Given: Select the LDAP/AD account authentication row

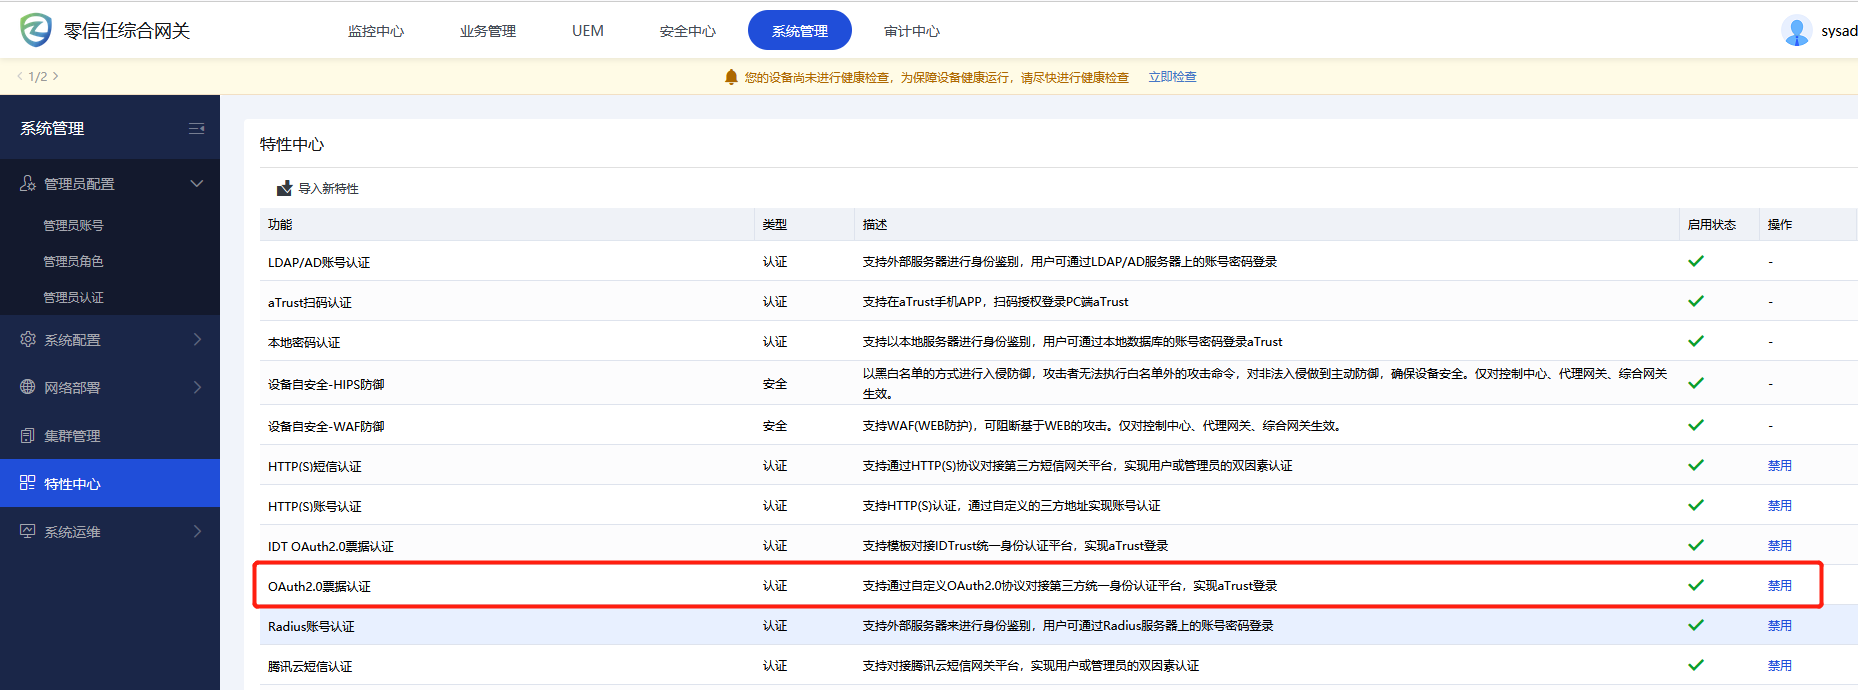Looking at the screenshot, I should point(319,262).
